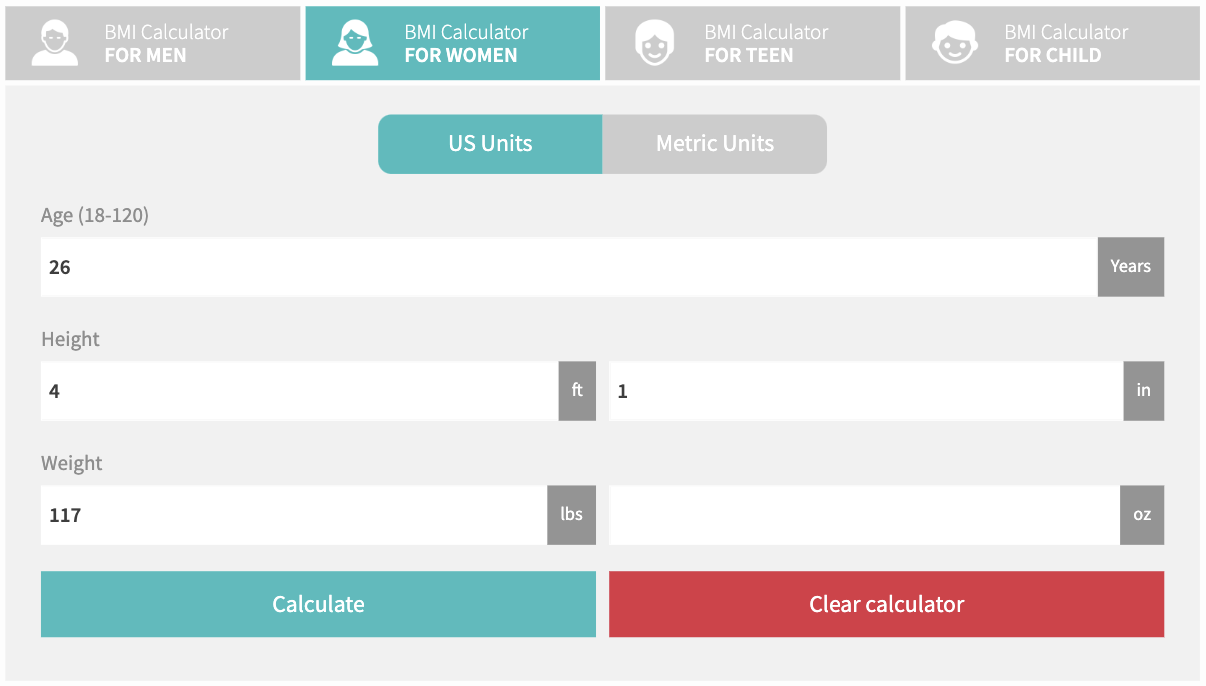
Task: Select the BMI Calculator for Women tab
Action: coord(453,43)
